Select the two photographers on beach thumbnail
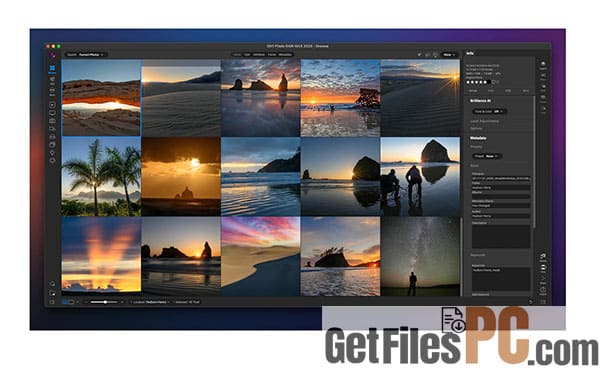This screenshot has width=600, height=368. (420, 177)
